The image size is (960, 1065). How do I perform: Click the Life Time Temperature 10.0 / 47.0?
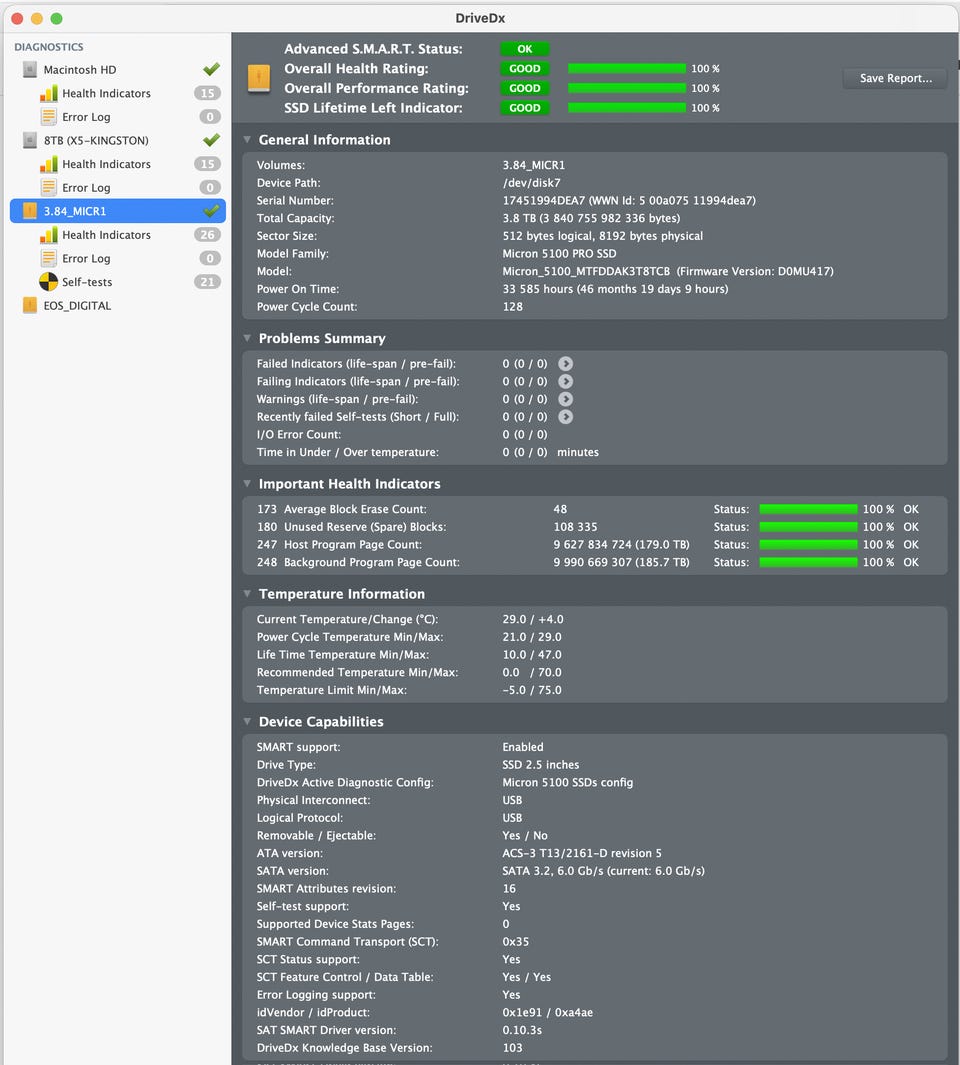click(532, 655)
